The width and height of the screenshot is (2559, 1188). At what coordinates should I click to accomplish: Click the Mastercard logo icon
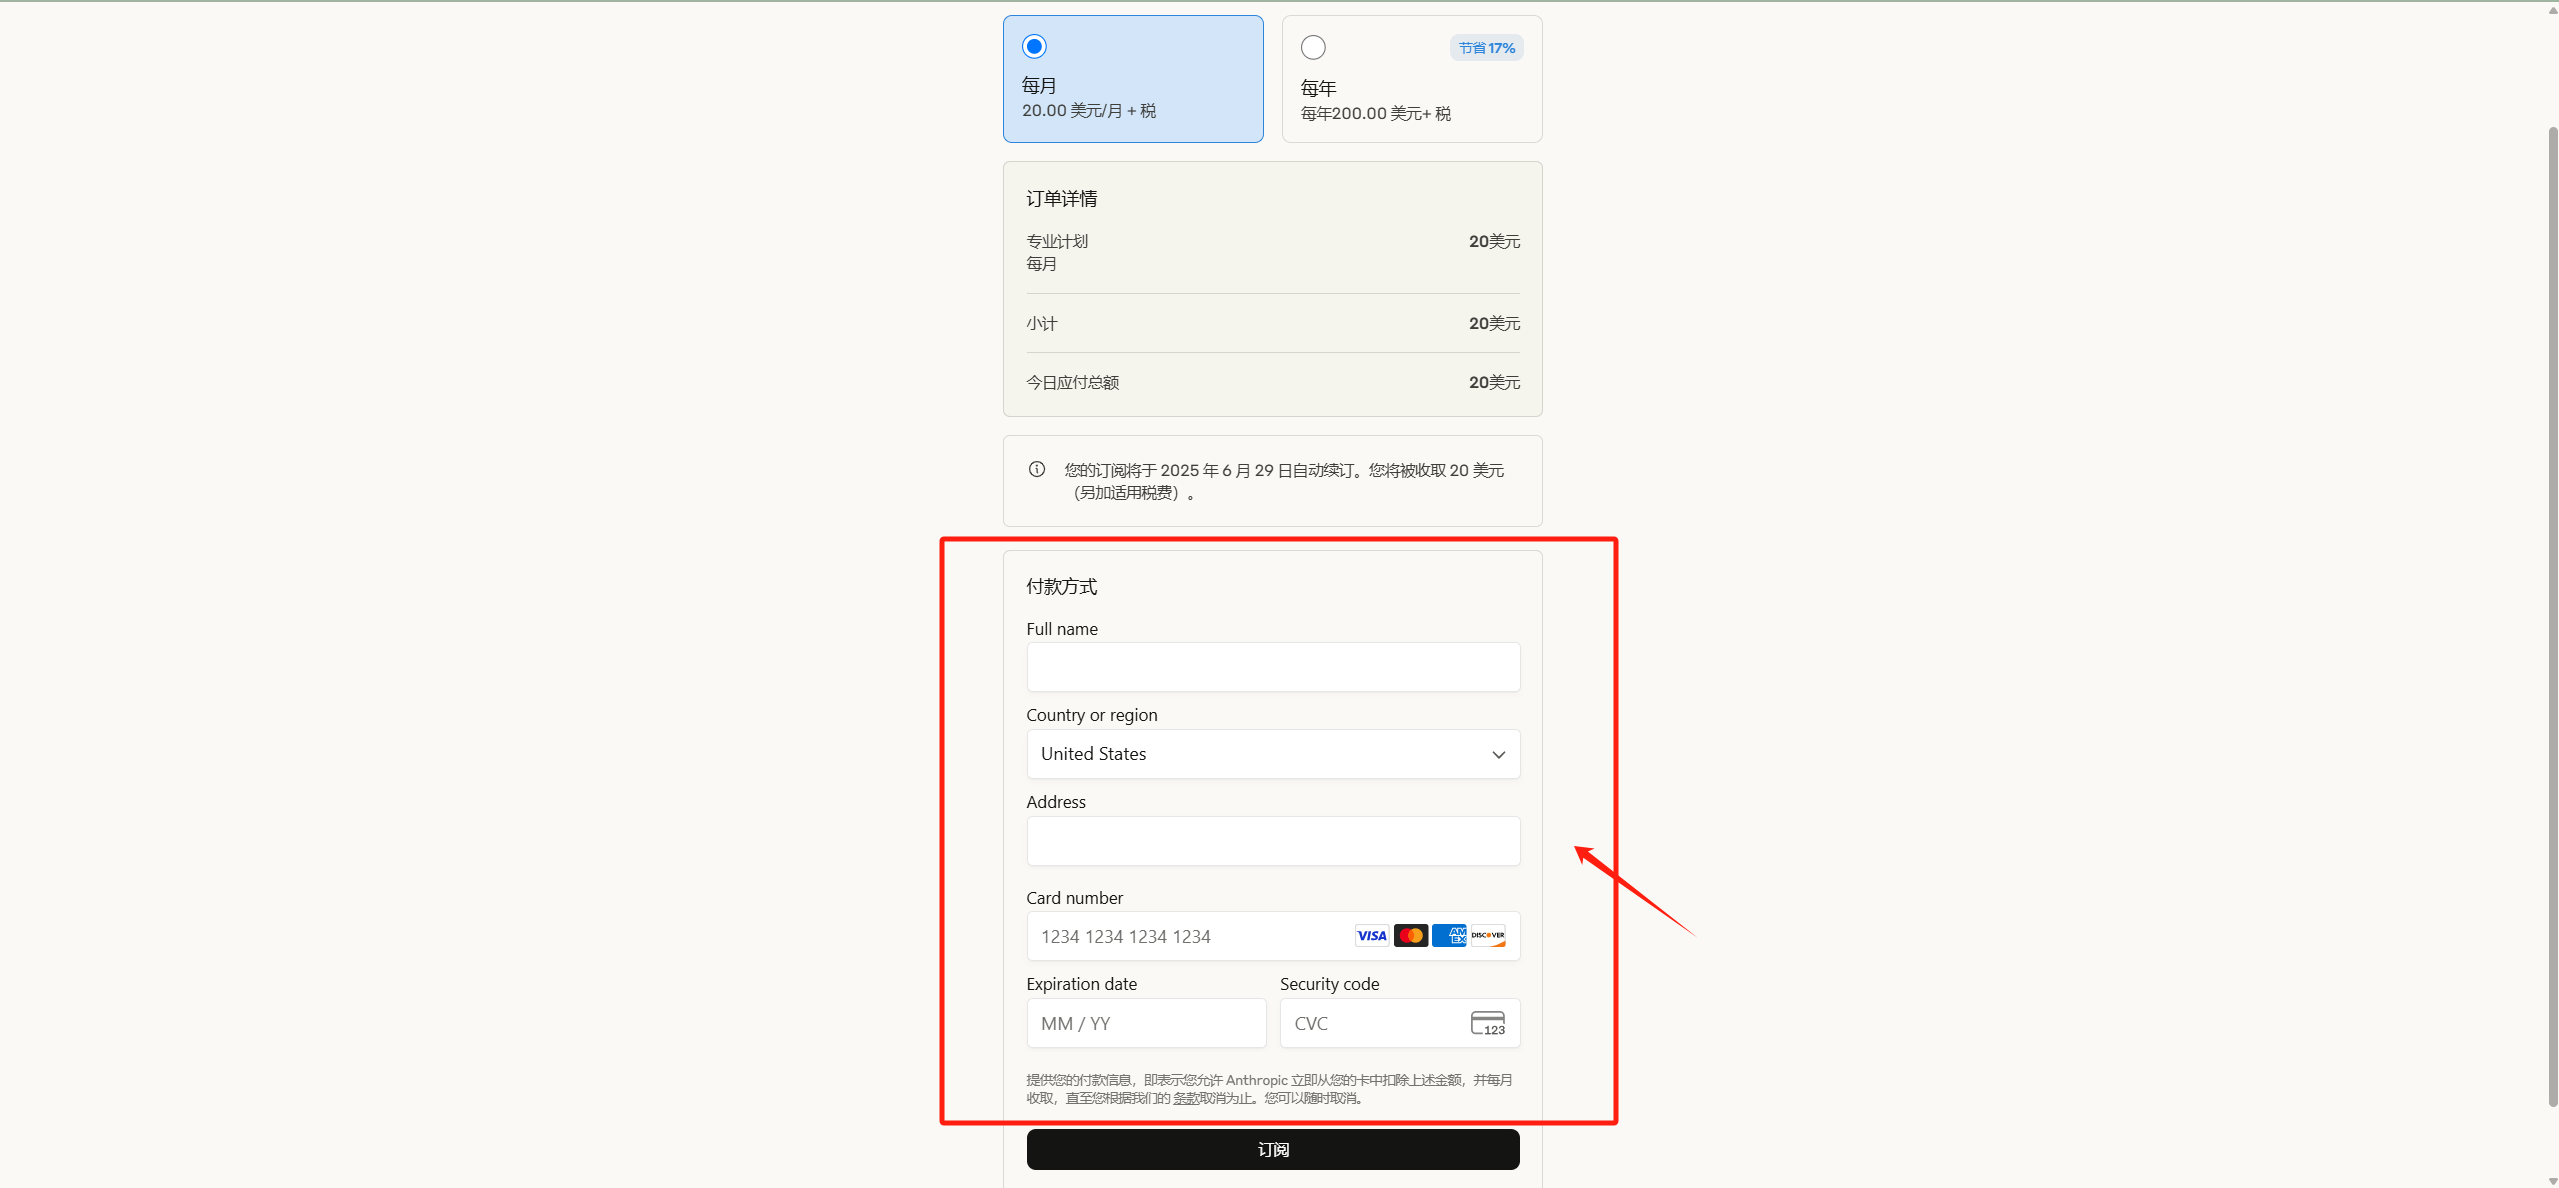pos(1411,936)
